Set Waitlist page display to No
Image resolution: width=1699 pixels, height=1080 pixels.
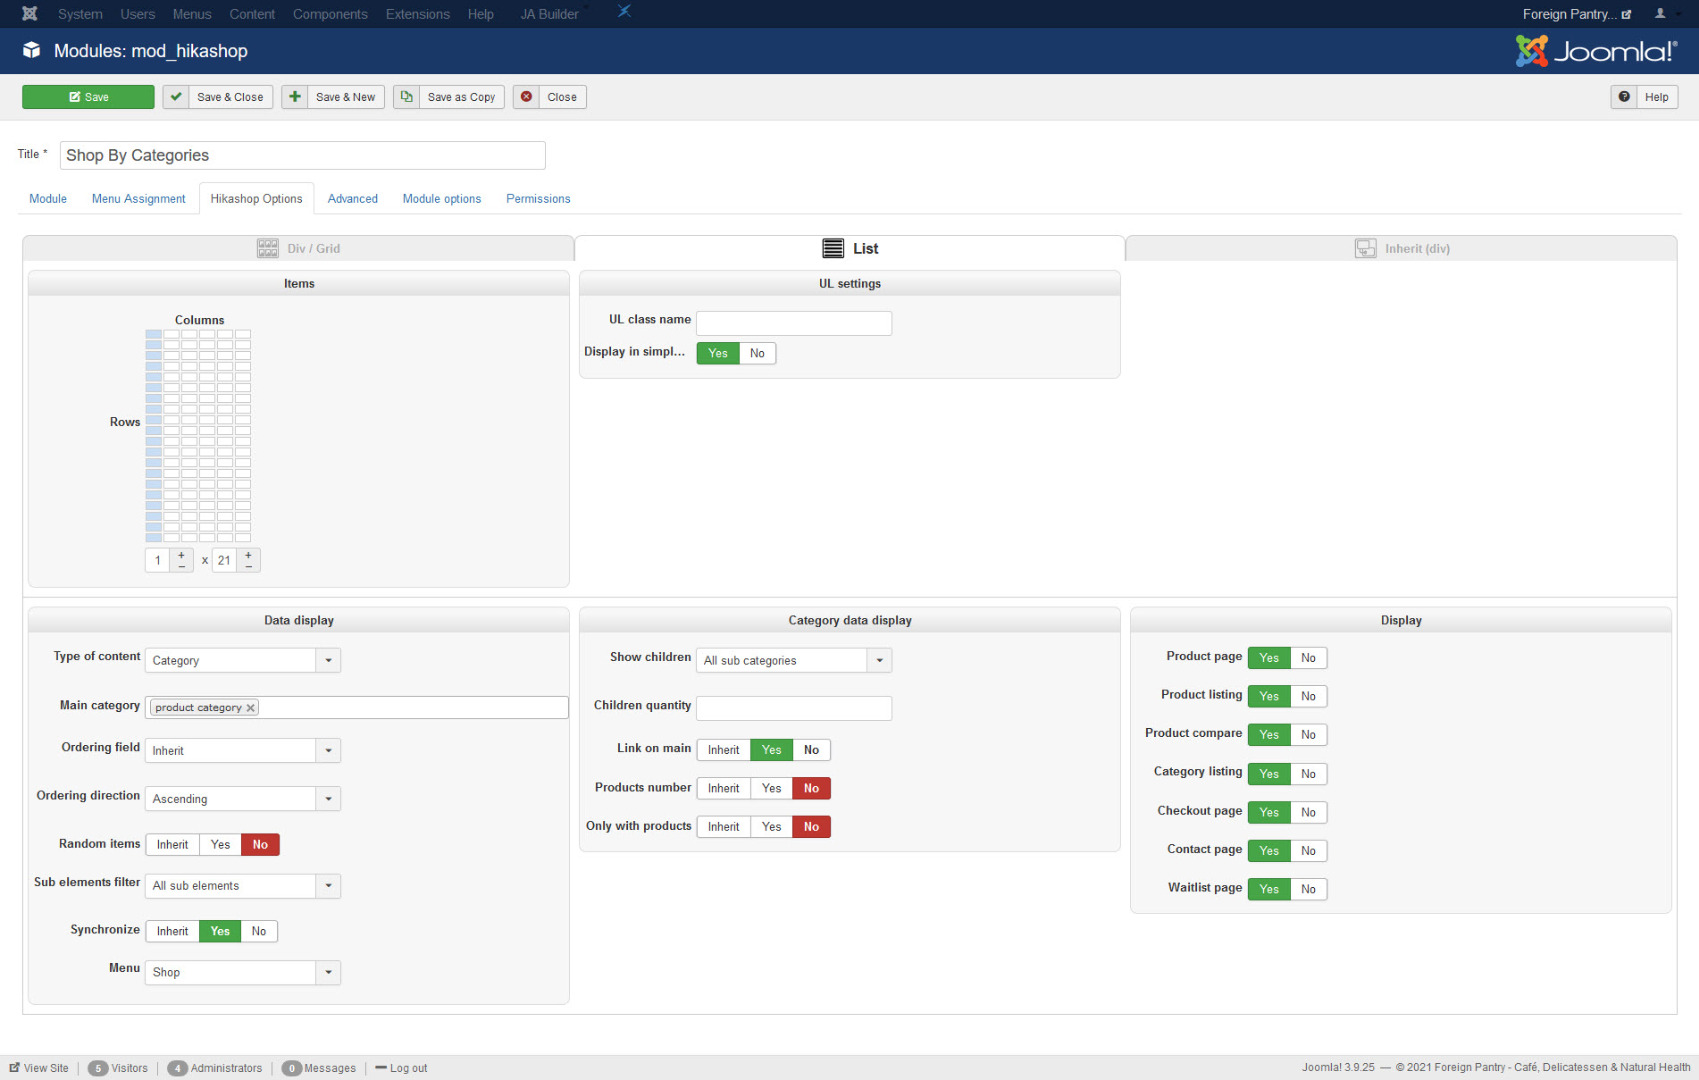1308,889
